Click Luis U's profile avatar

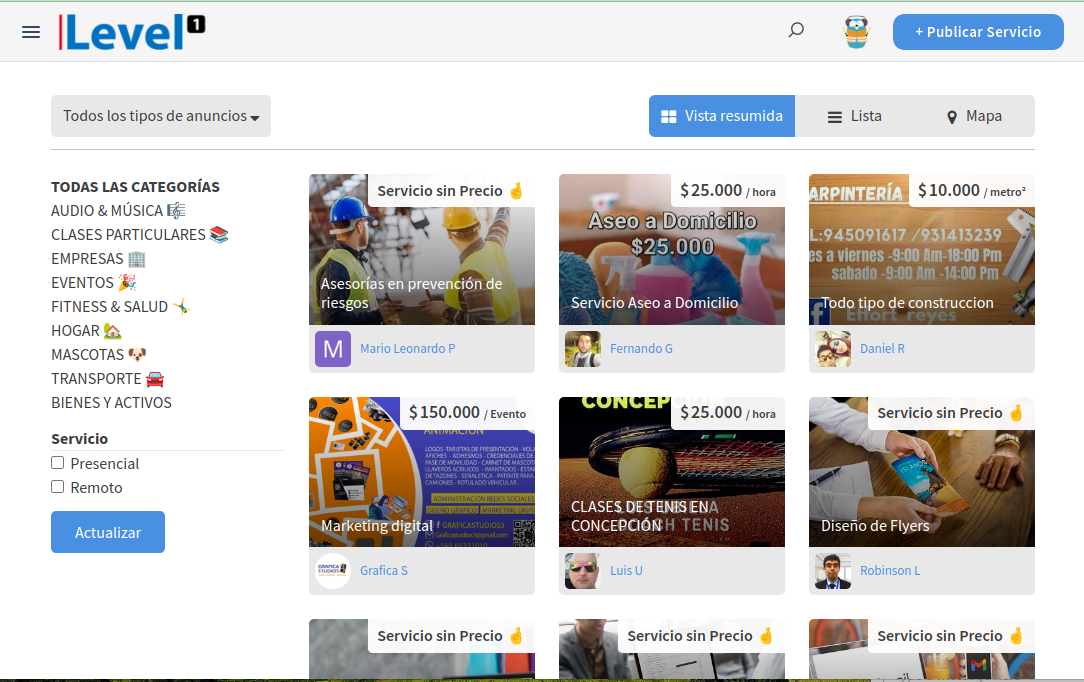click(582, 570)
